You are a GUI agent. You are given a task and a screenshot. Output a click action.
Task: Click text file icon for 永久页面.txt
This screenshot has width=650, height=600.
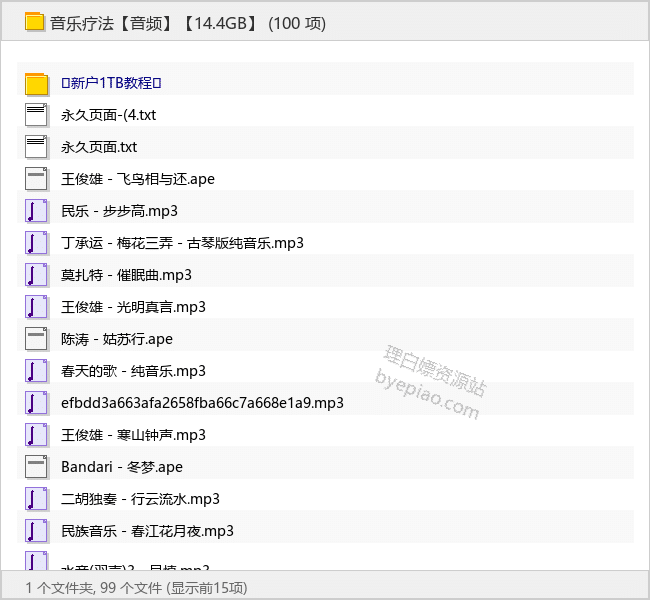coord(36,147)
